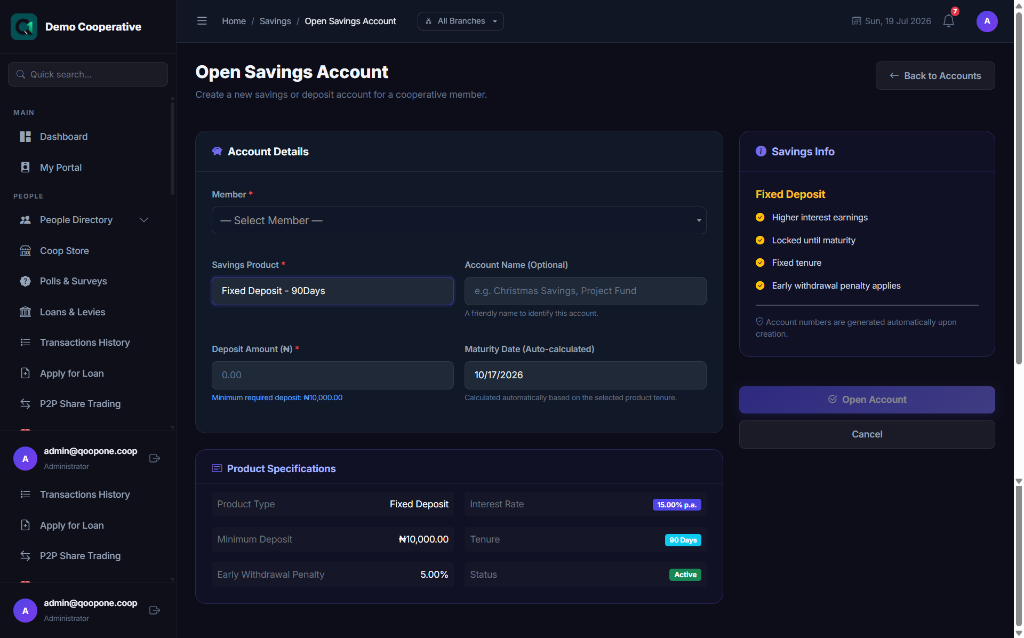The image size is (1024, 638).
Task: Click Sun, 19 Jul 2026 date text
Action: [898, 21]
